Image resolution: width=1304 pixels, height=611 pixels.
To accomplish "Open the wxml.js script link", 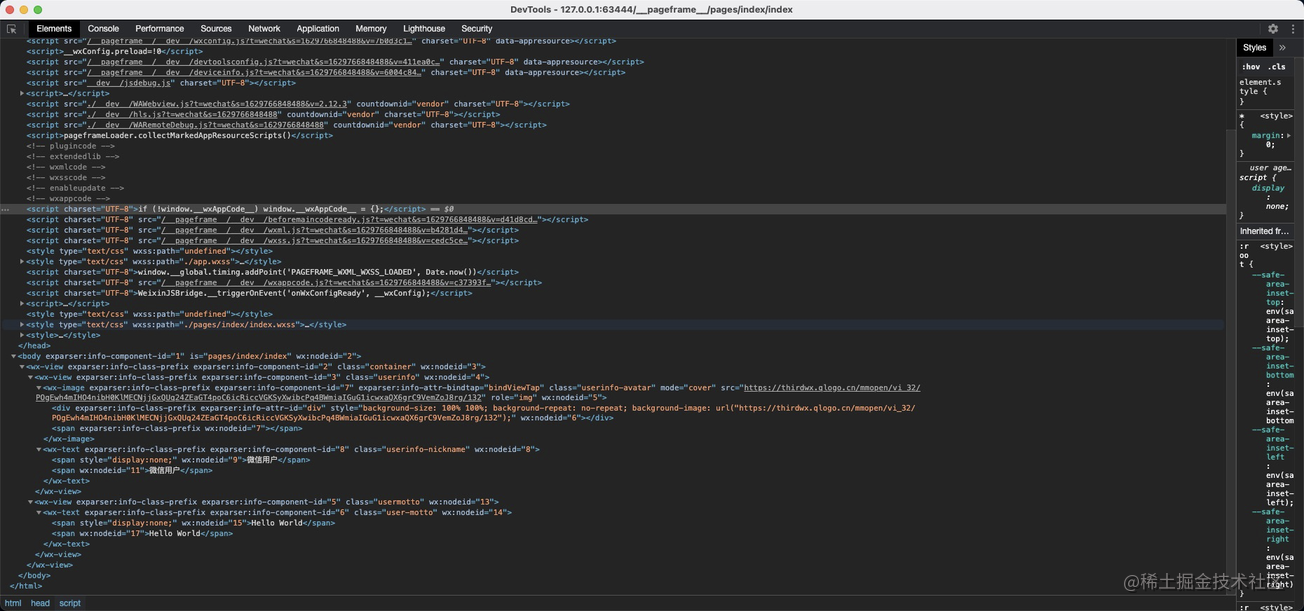I will (x=315, y=230).
